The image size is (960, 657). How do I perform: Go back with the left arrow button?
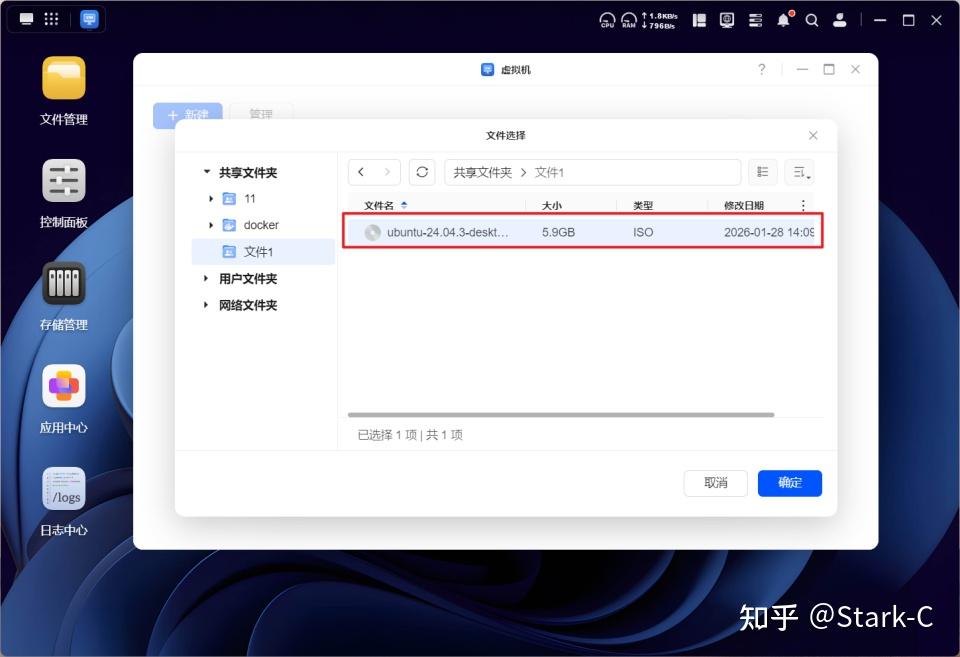coord(361,172)
